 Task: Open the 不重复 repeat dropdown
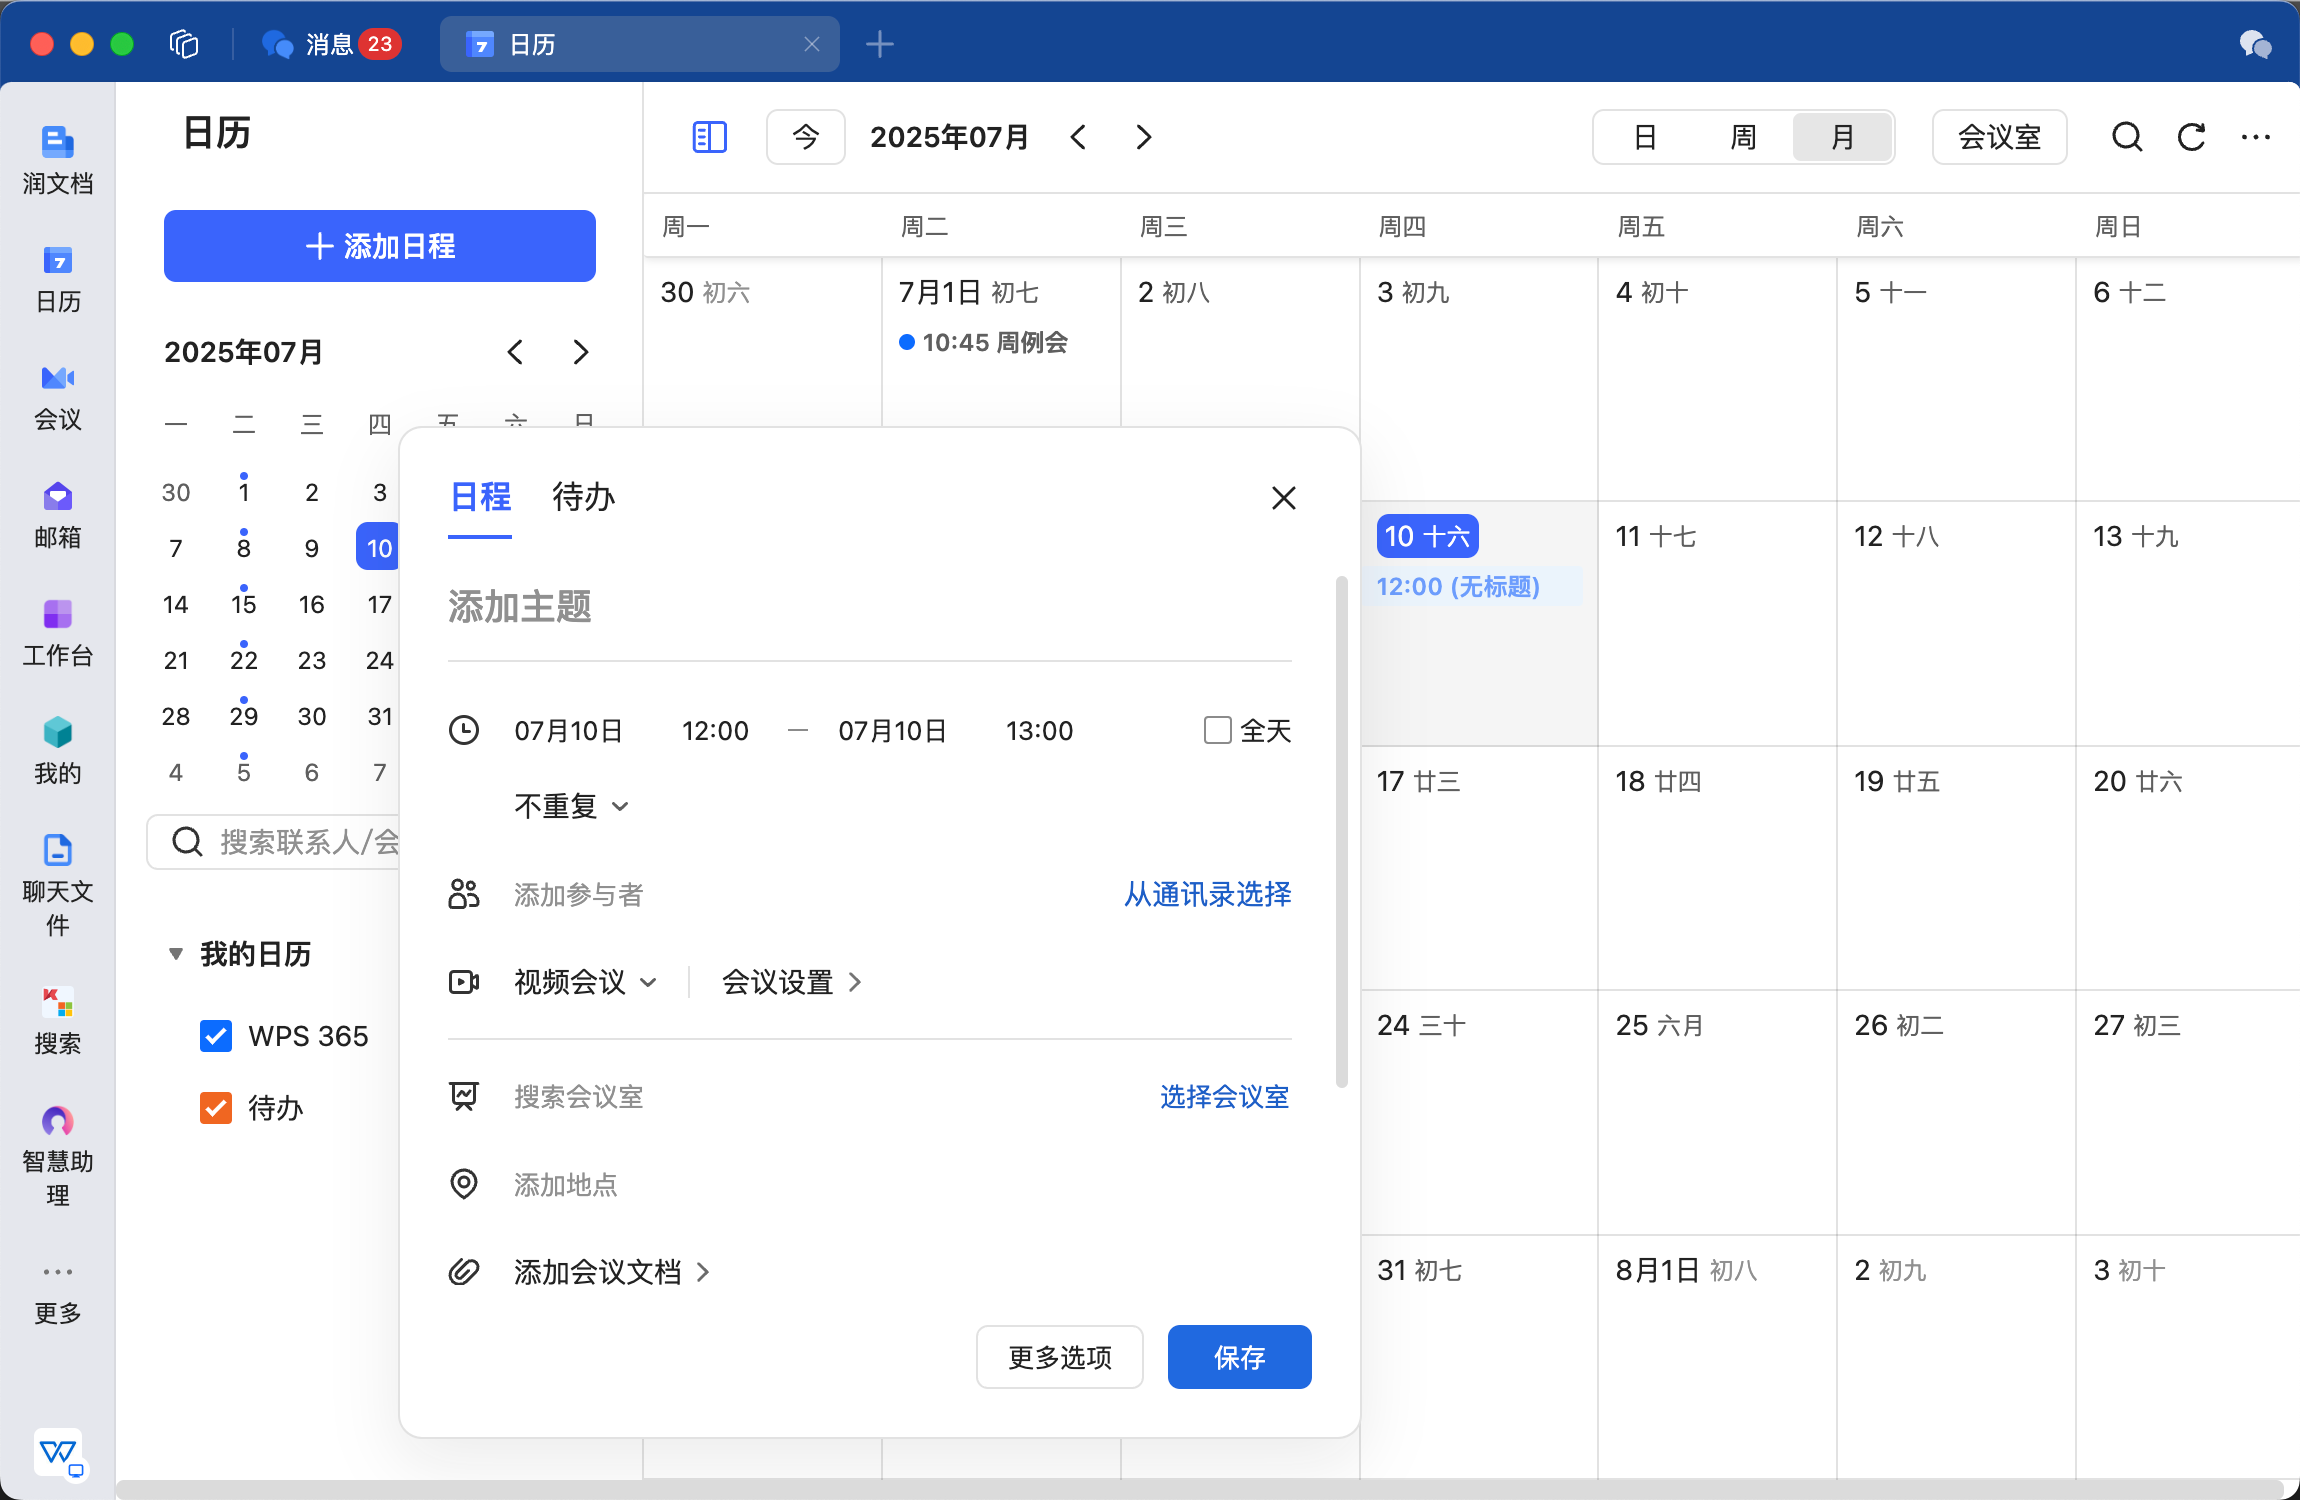click(x=571, y=806)
